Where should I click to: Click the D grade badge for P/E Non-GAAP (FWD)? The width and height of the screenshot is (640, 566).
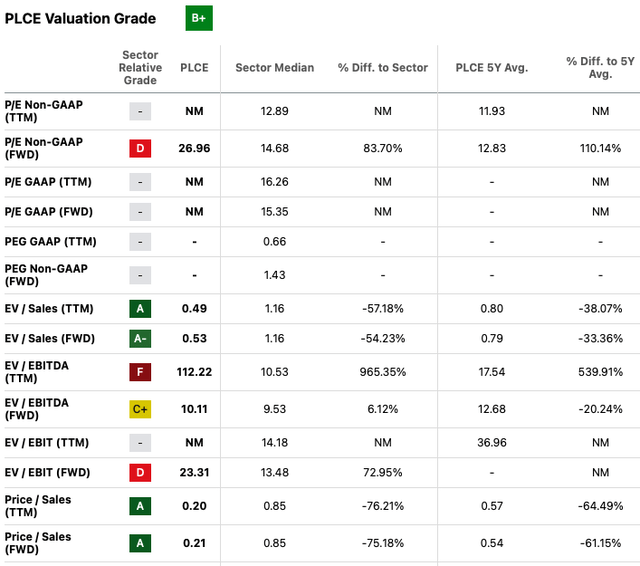pyautogui.click(x=140, y=148)
